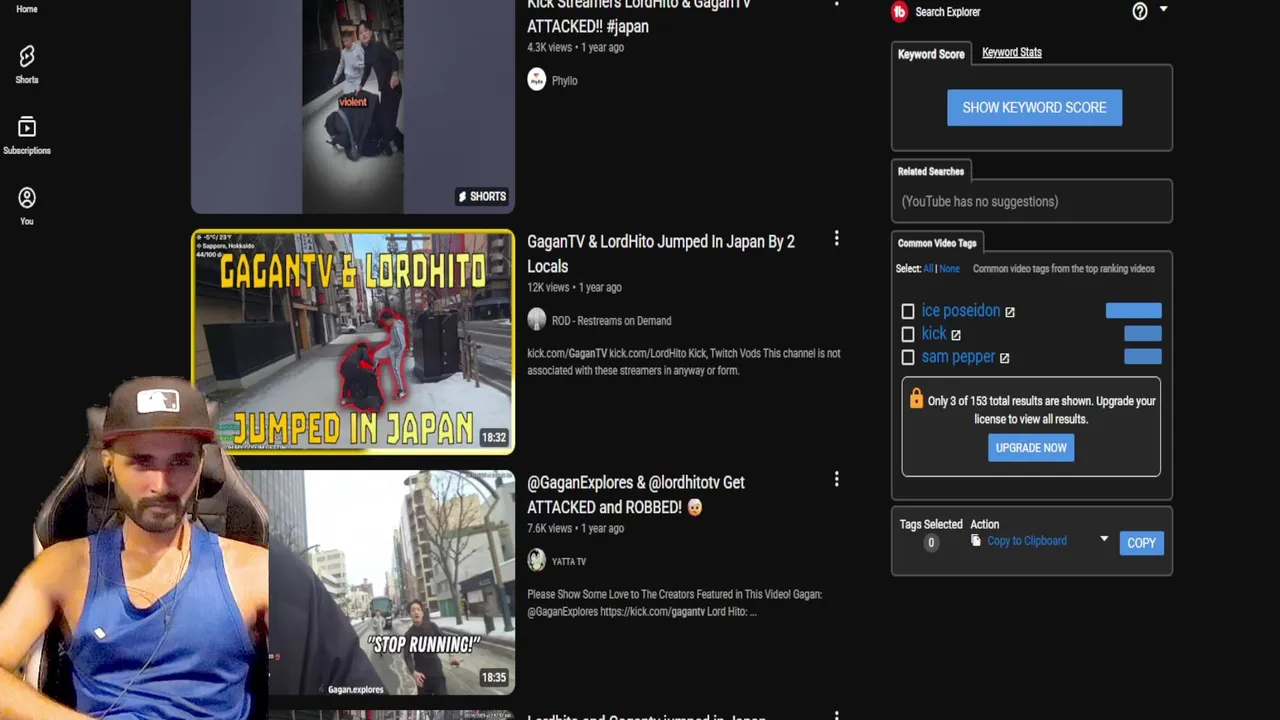Select None of the video tags
The image size is (1280, 720).
point(949,269)
